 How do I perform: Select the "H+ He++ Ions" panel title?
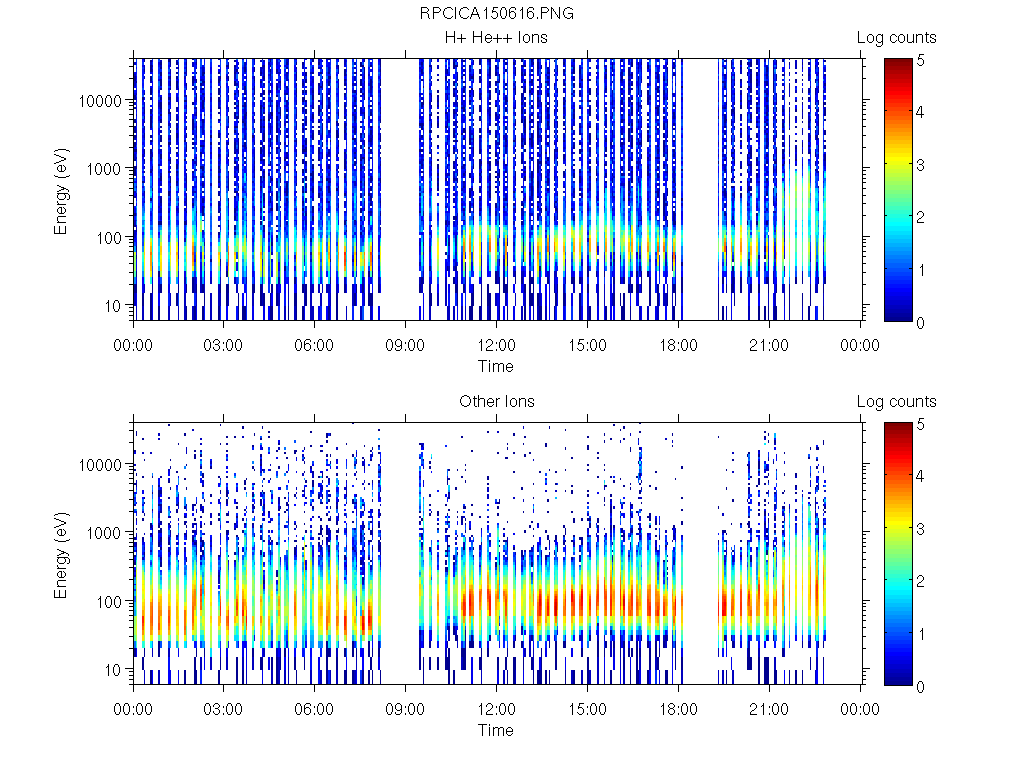point(496,38)
